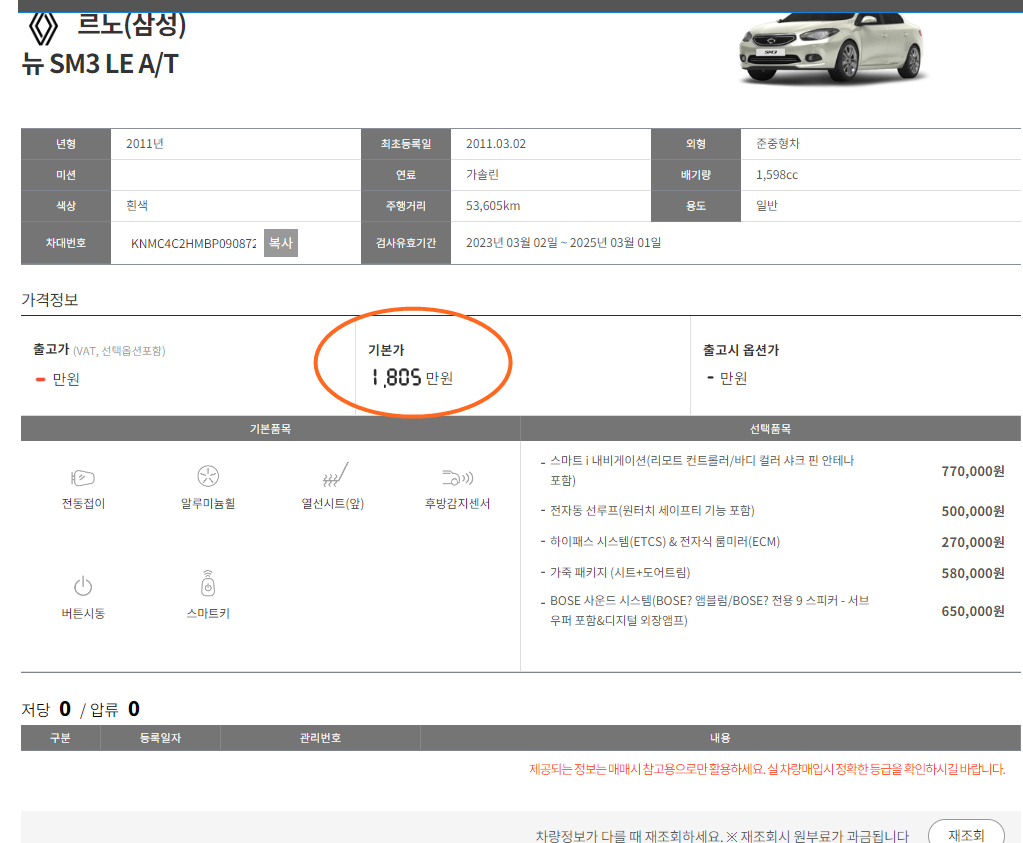Click the 뉴 SM3 LE A/T model title
This screenshot has width=1023, height=843.
point(100,64)
